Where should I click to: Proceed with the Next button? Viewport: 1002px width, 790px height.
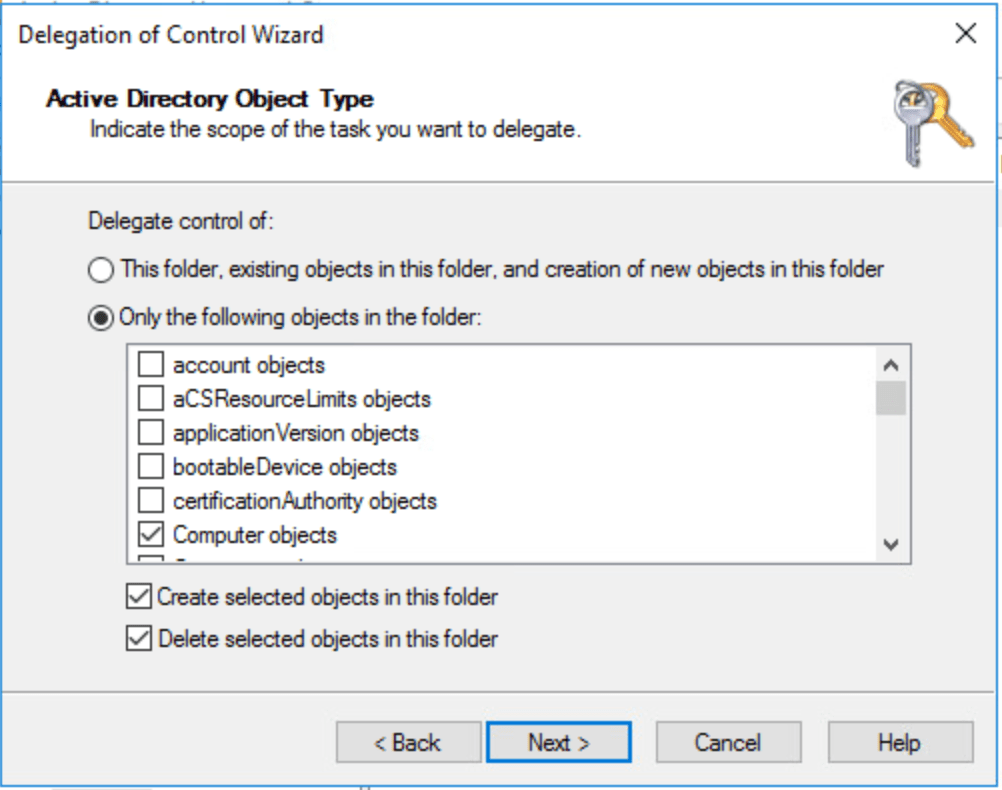tap(558, 742)
